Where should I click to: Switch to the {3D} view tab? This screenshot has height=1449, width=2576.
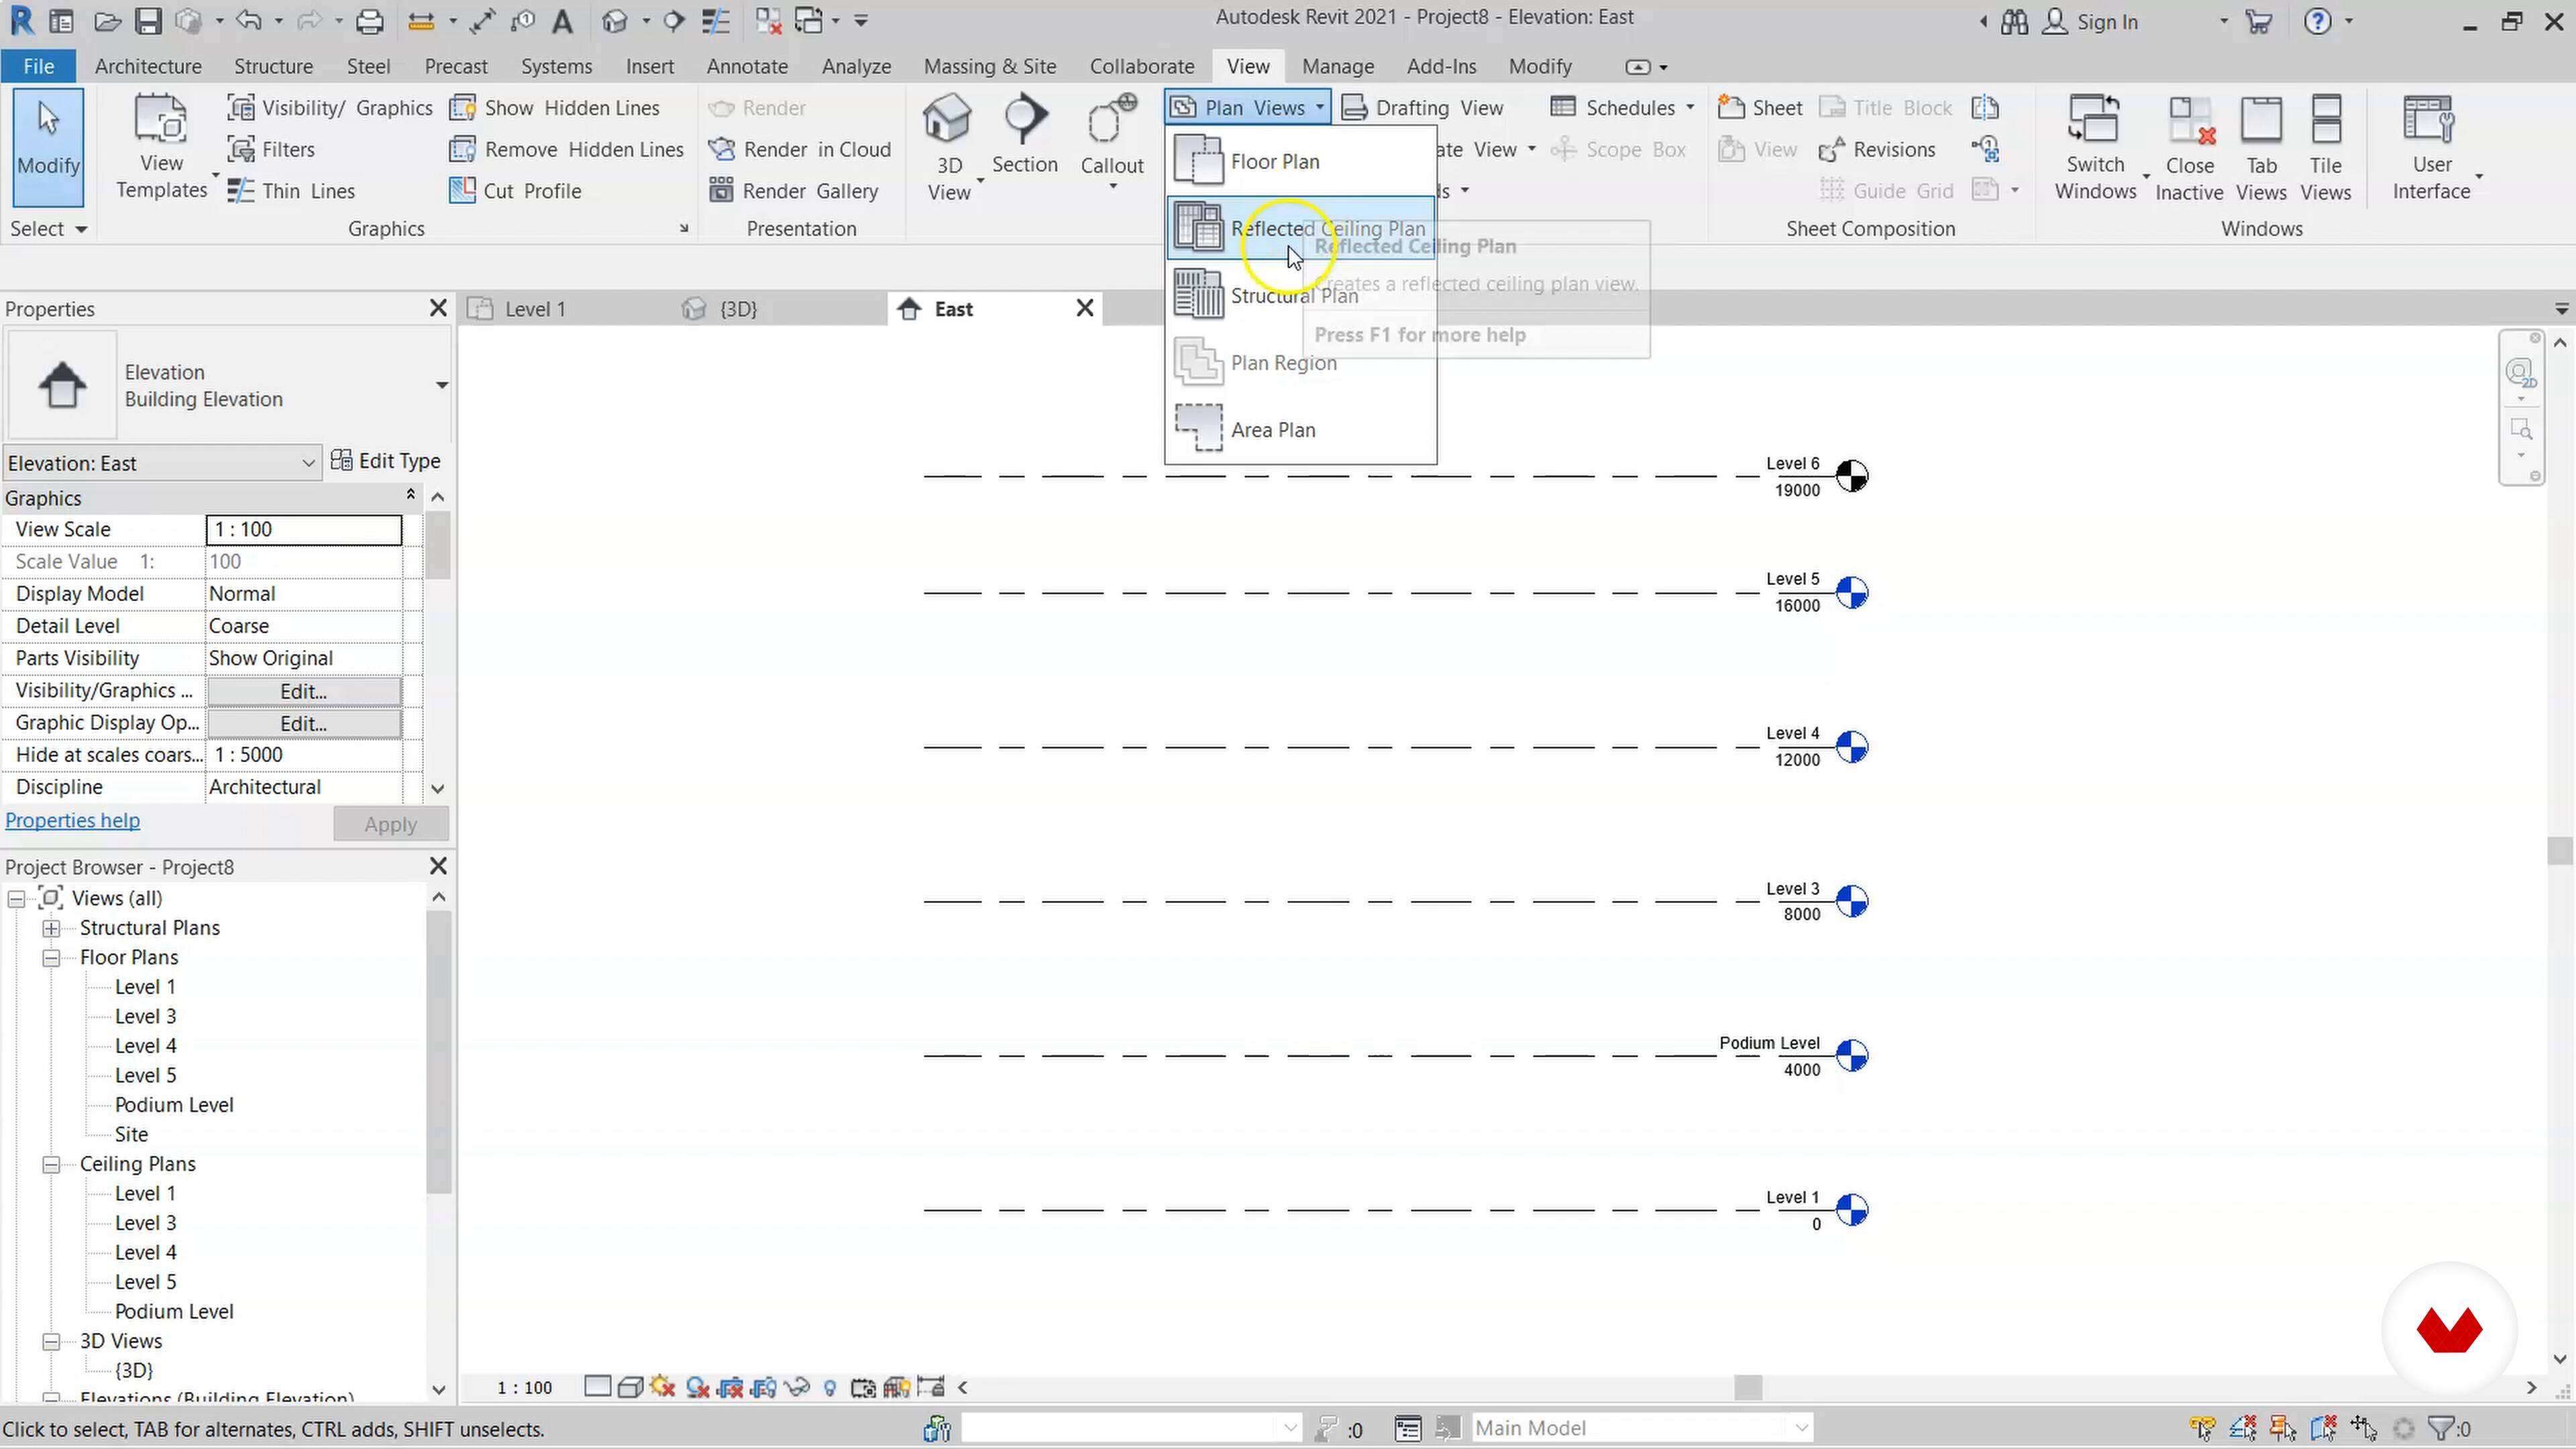[738, 309]
